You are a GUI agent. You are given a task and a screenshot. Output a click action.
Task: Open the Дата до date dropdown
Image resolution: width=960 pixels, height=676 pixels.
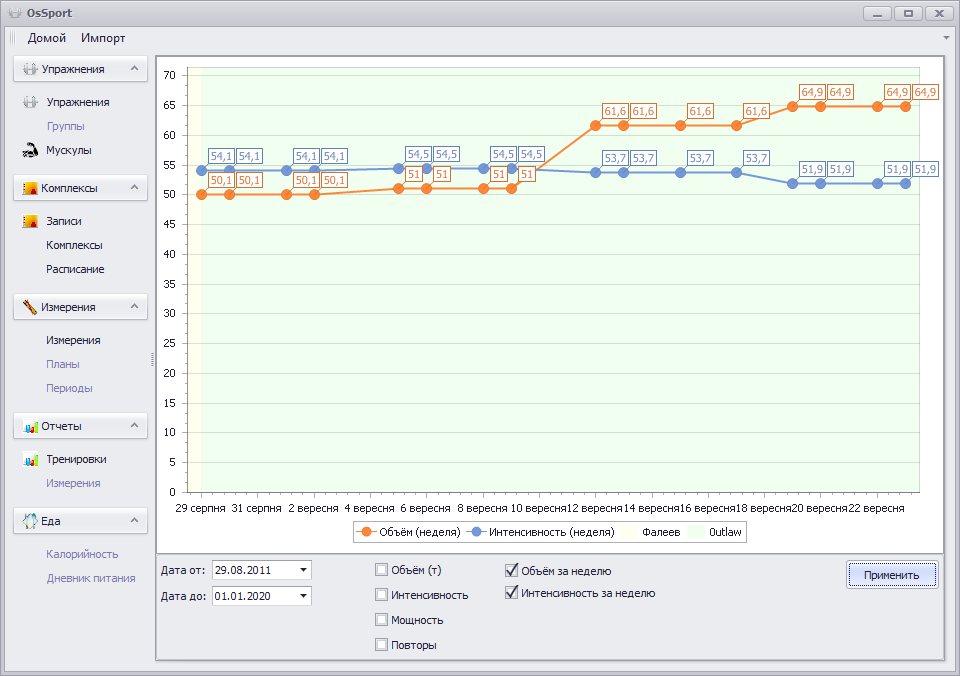pos(303,596)
